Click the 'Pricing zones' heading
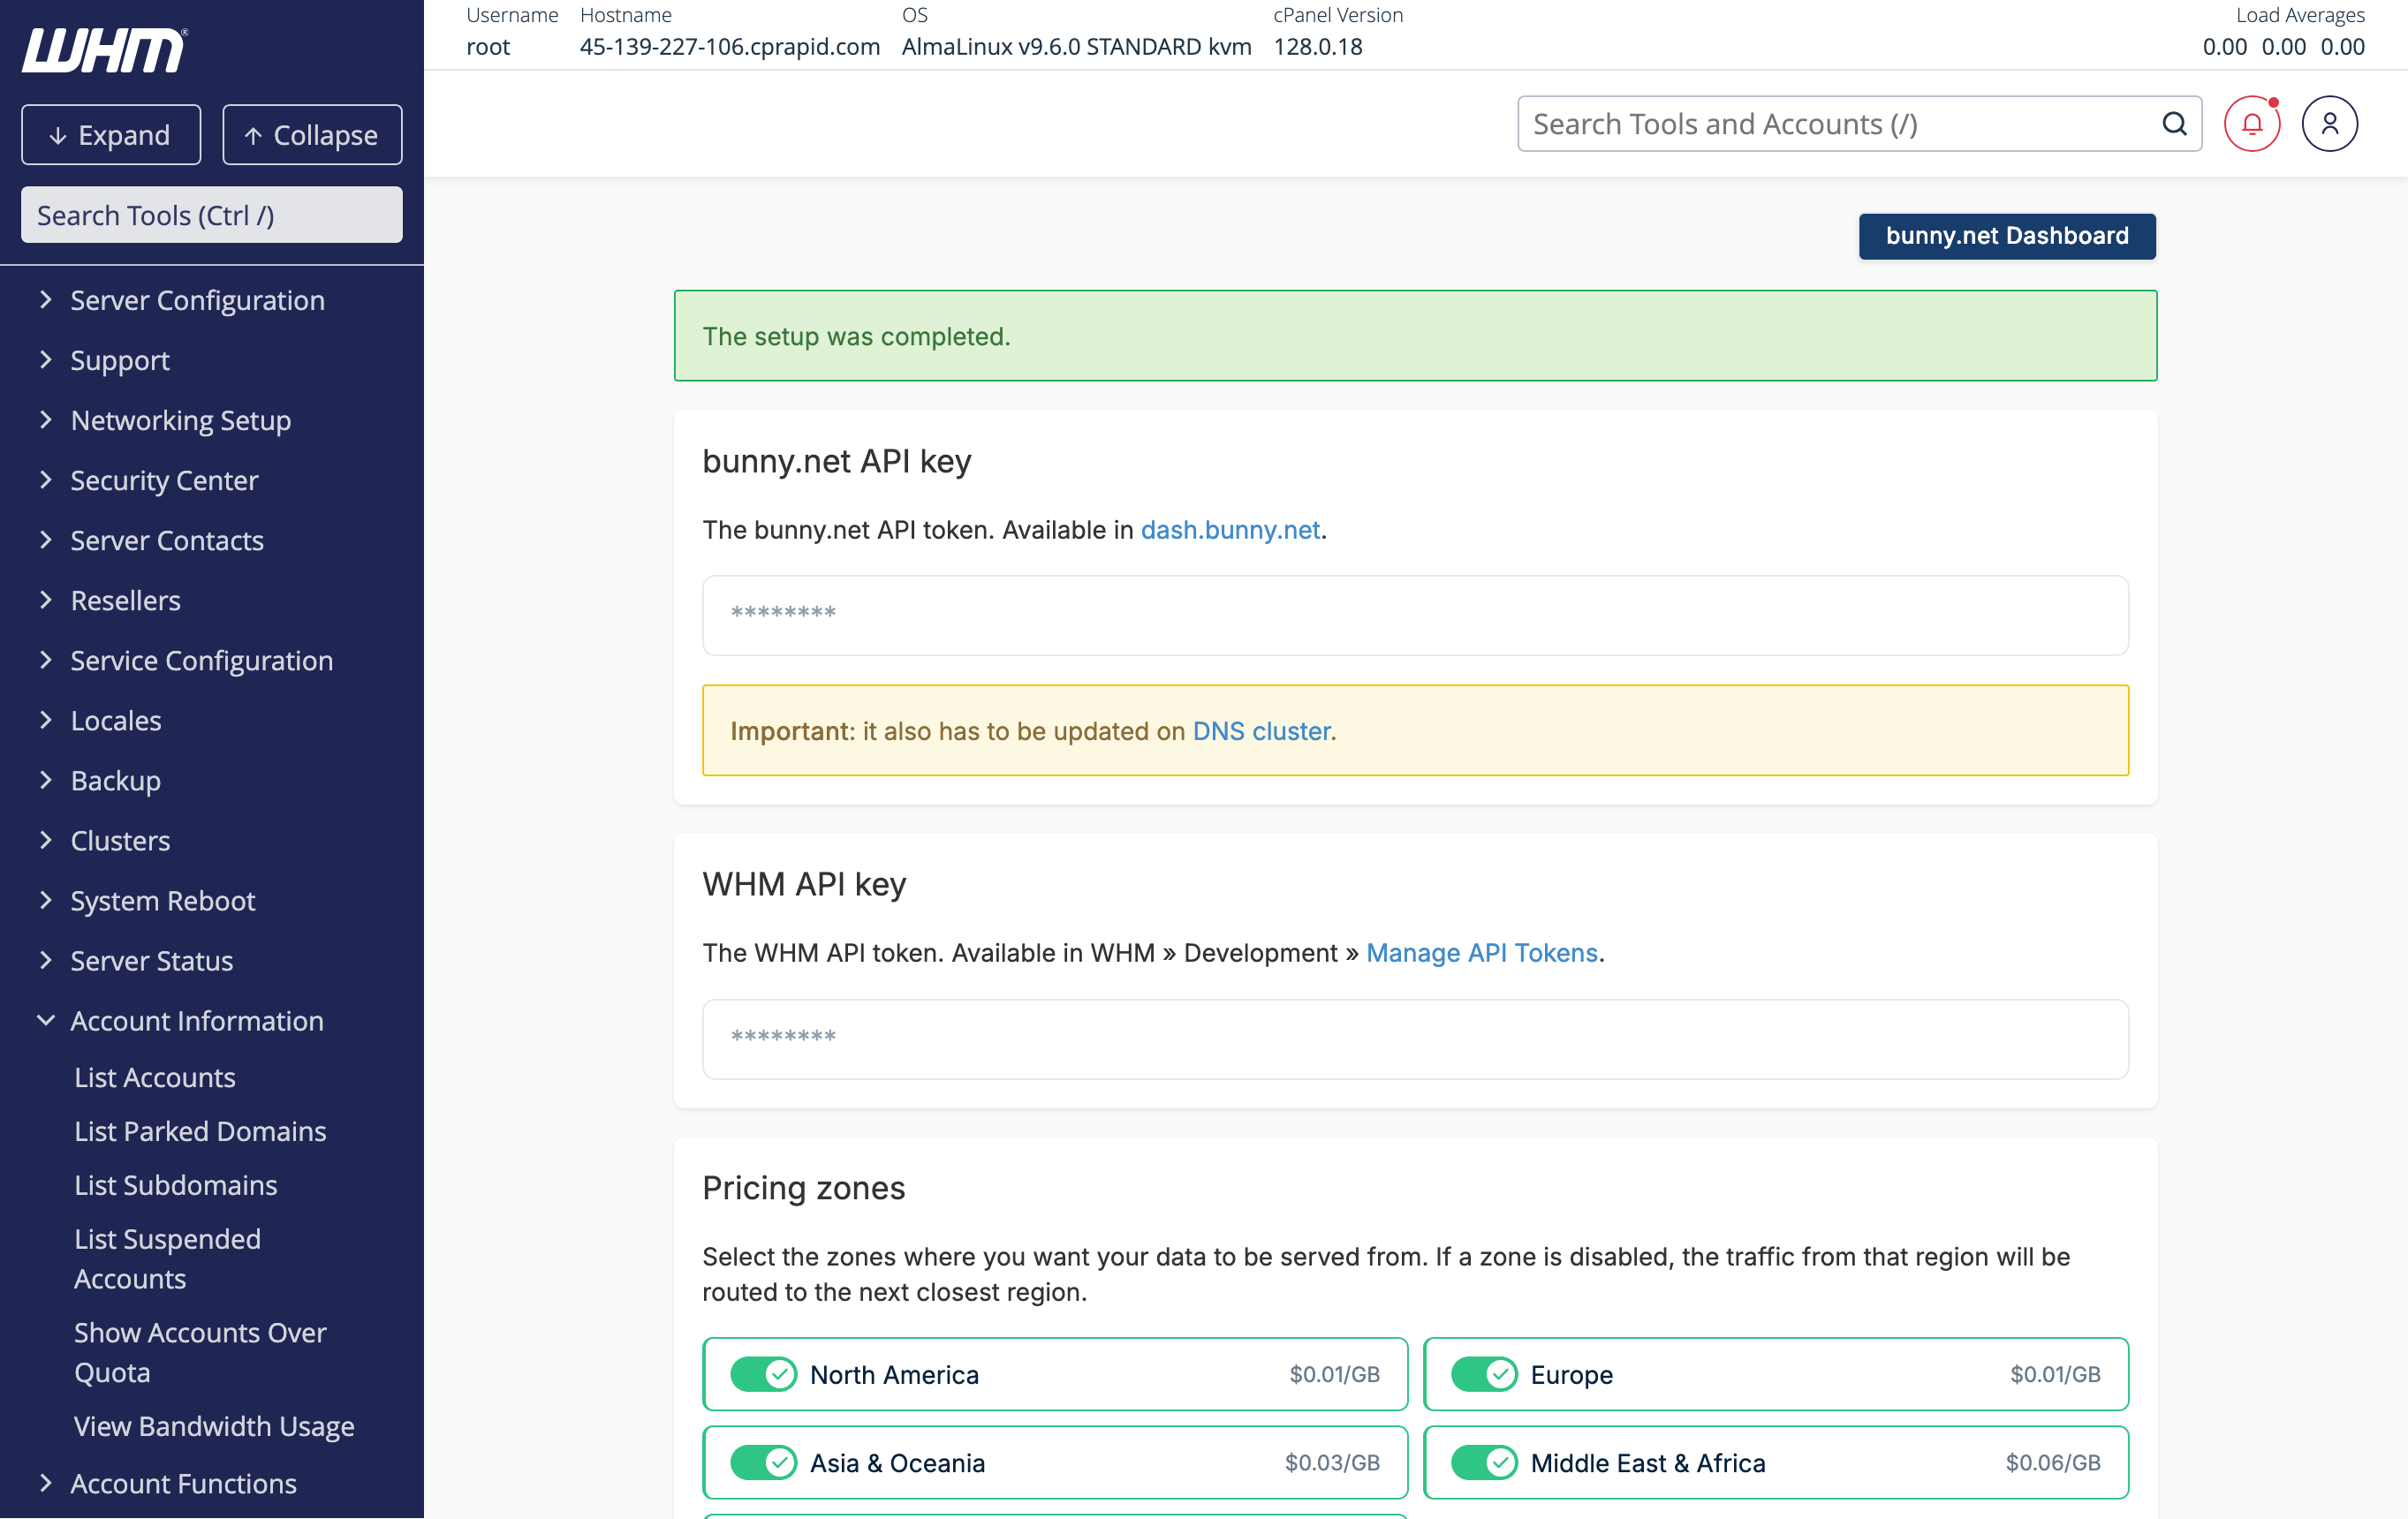Image resolution: width=2408 pixels, height=1519 pixels. 803,1187
